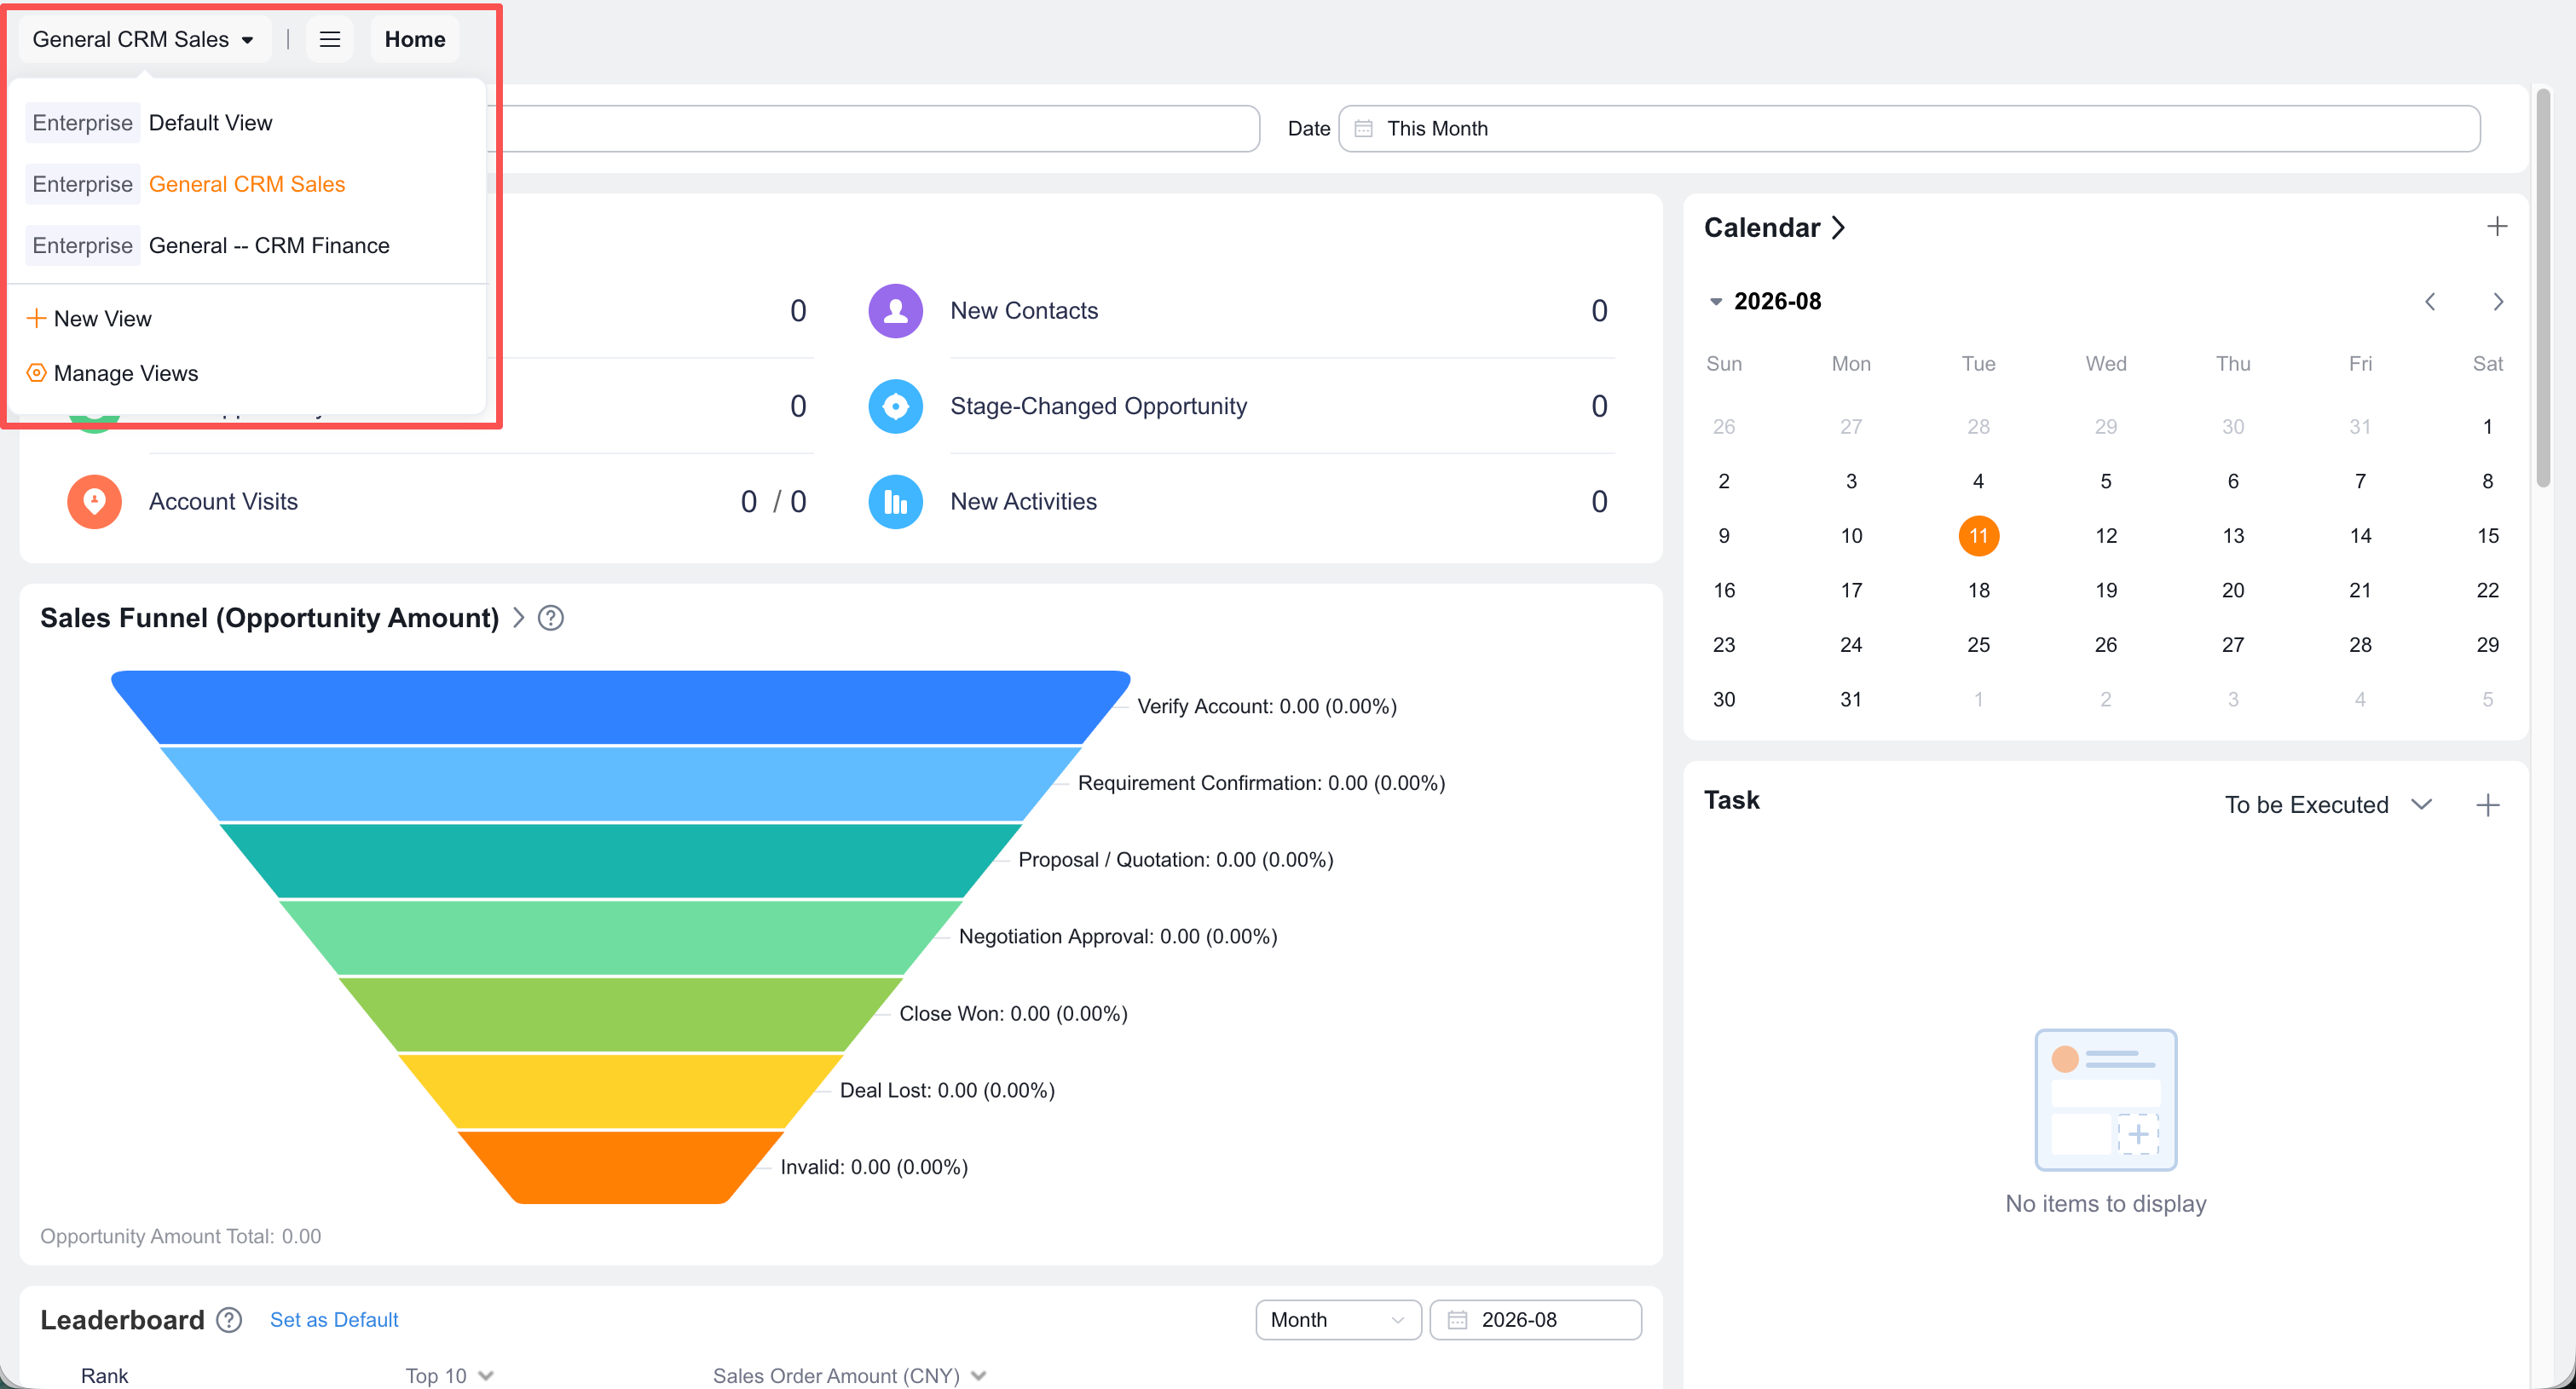Expand the Sales Order Amount (CNY) dropdown

point(850,1376)
